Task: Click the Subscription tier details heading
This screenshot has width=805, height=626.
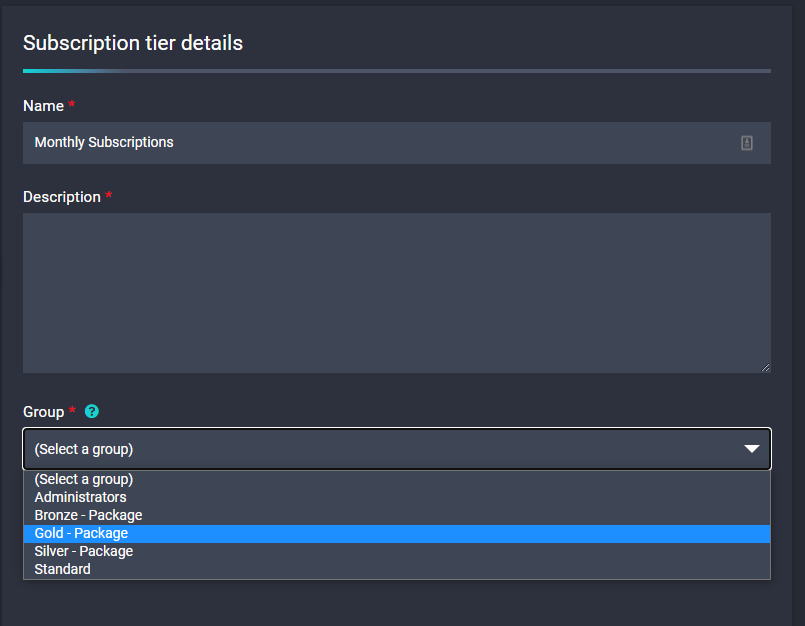Action: tap(133, 43)
